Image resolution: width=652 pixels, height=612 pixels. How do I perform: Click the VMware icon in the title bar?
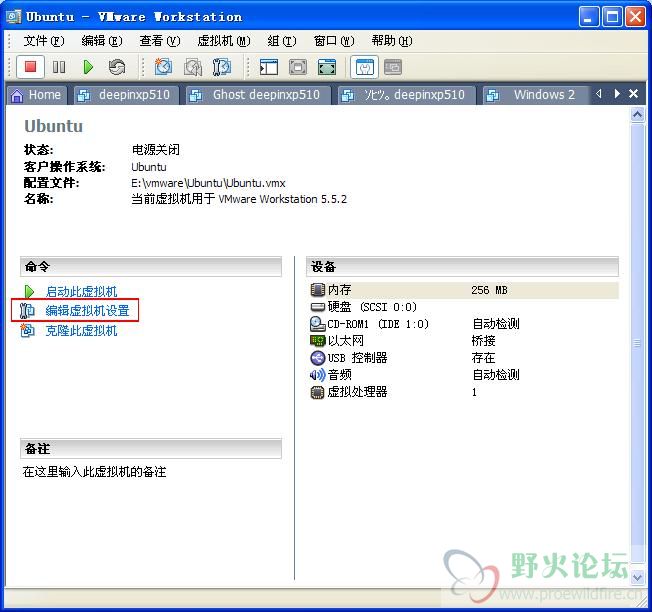pos(14,17)
